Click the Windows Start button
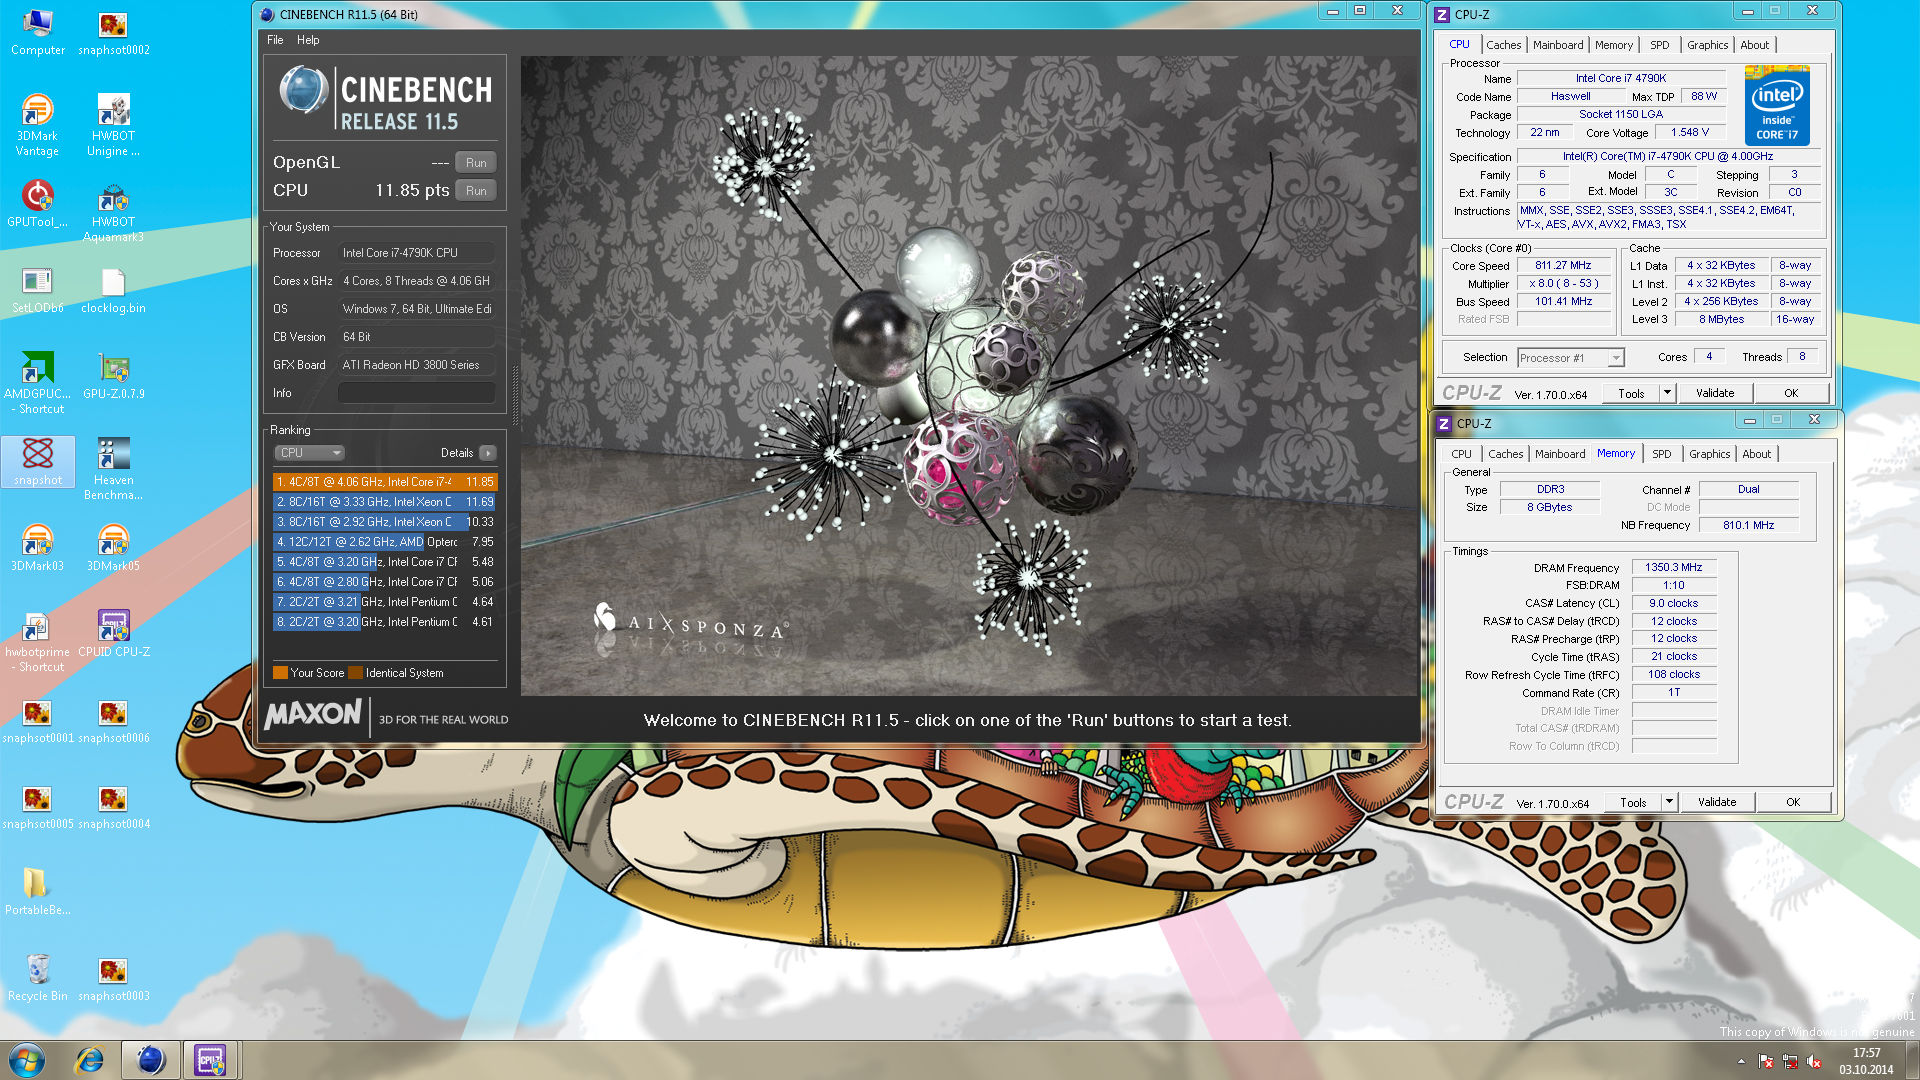 point(27,1060)
